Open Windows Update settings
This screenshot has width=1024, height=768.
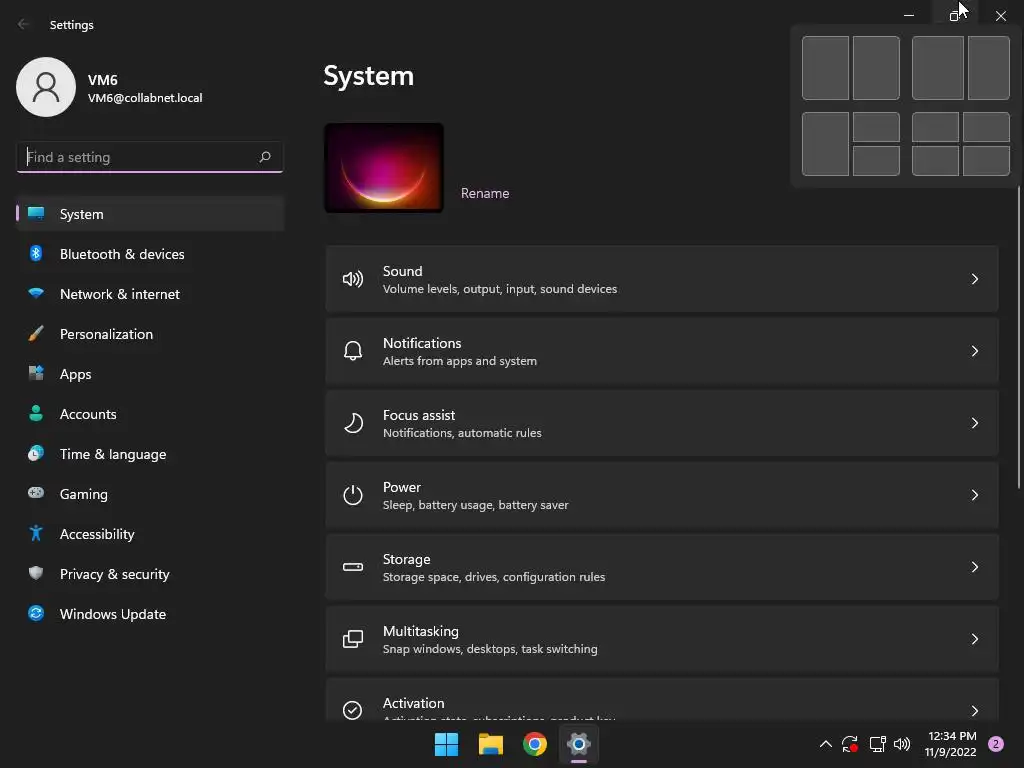point(150,614)
